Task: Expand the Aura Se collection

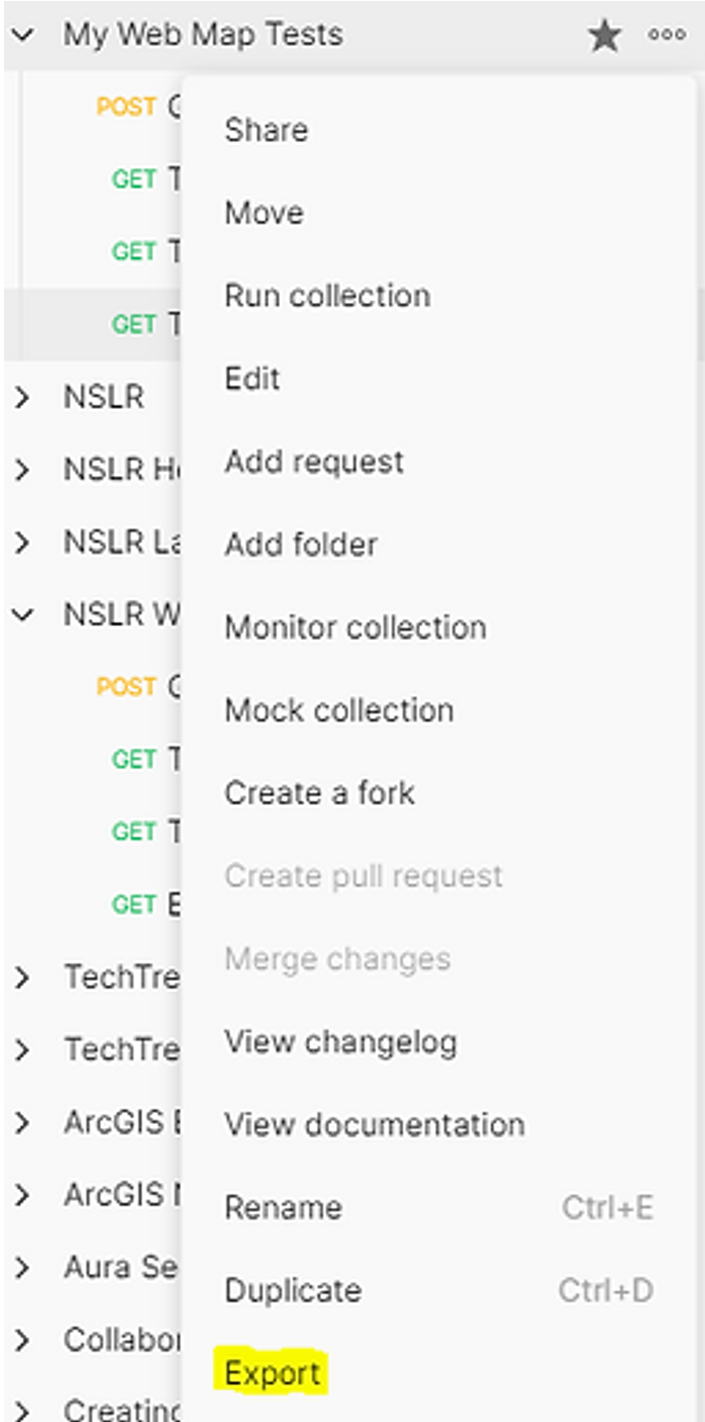Action: [22, 1267]
